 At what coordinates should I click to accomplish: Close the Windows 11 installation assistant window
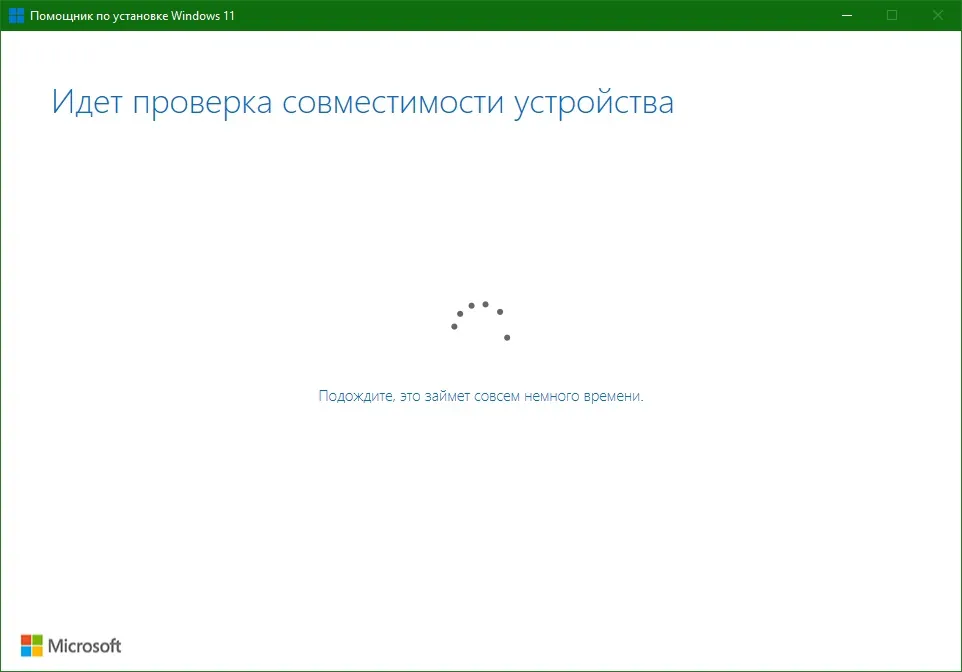click(x=937, y=15)
